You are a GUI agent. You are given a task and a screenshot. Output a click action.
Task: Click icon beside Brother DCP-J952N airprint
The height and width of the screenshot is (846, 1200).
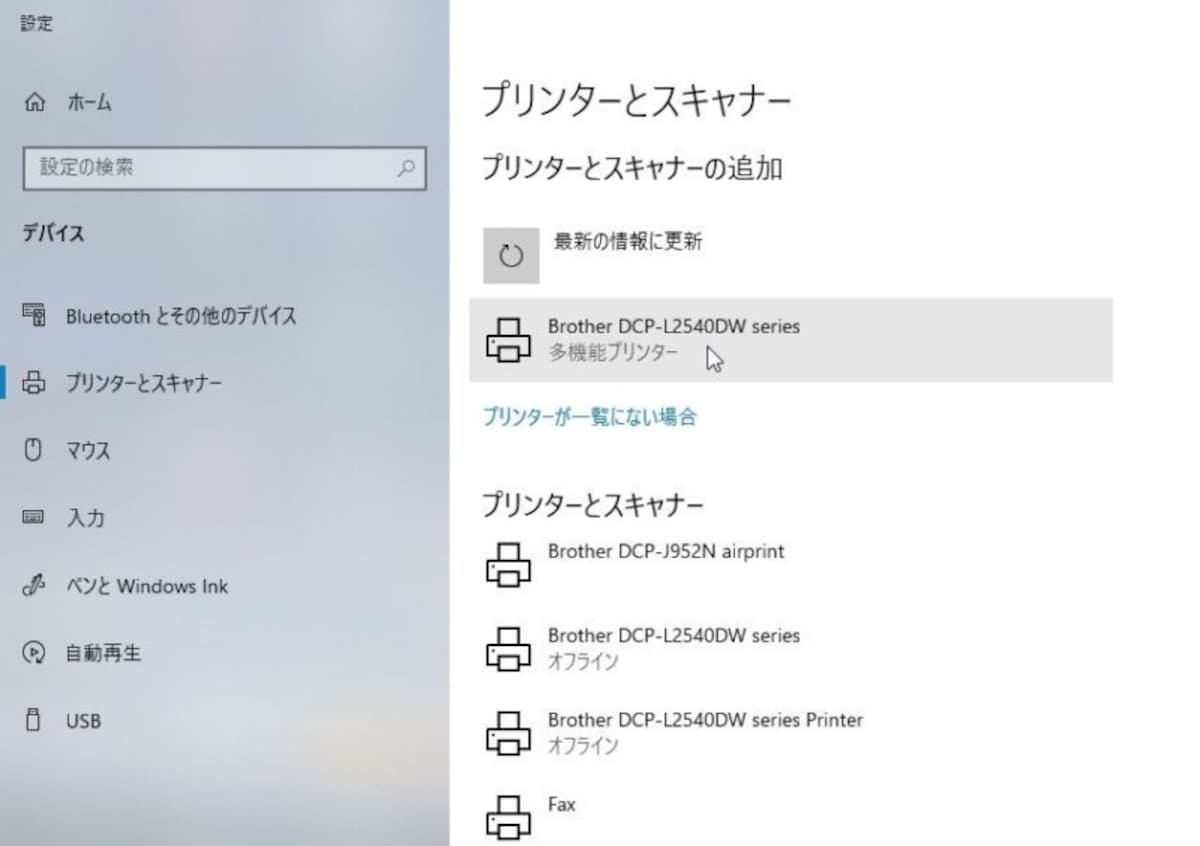pyautogui.click(x=509, y=566)
